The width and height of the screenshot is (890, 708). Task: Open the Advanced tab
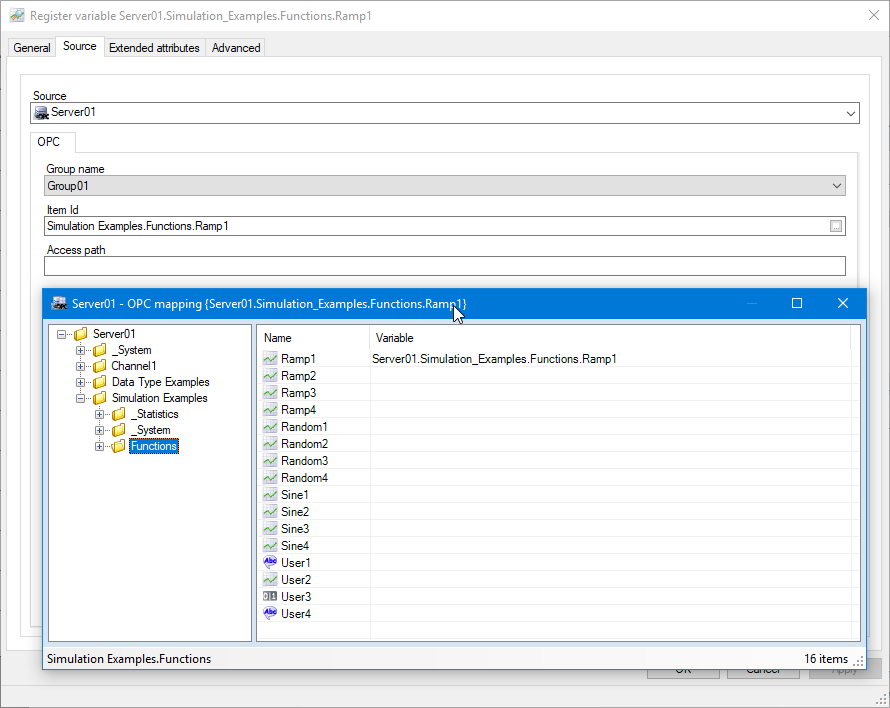235,47
